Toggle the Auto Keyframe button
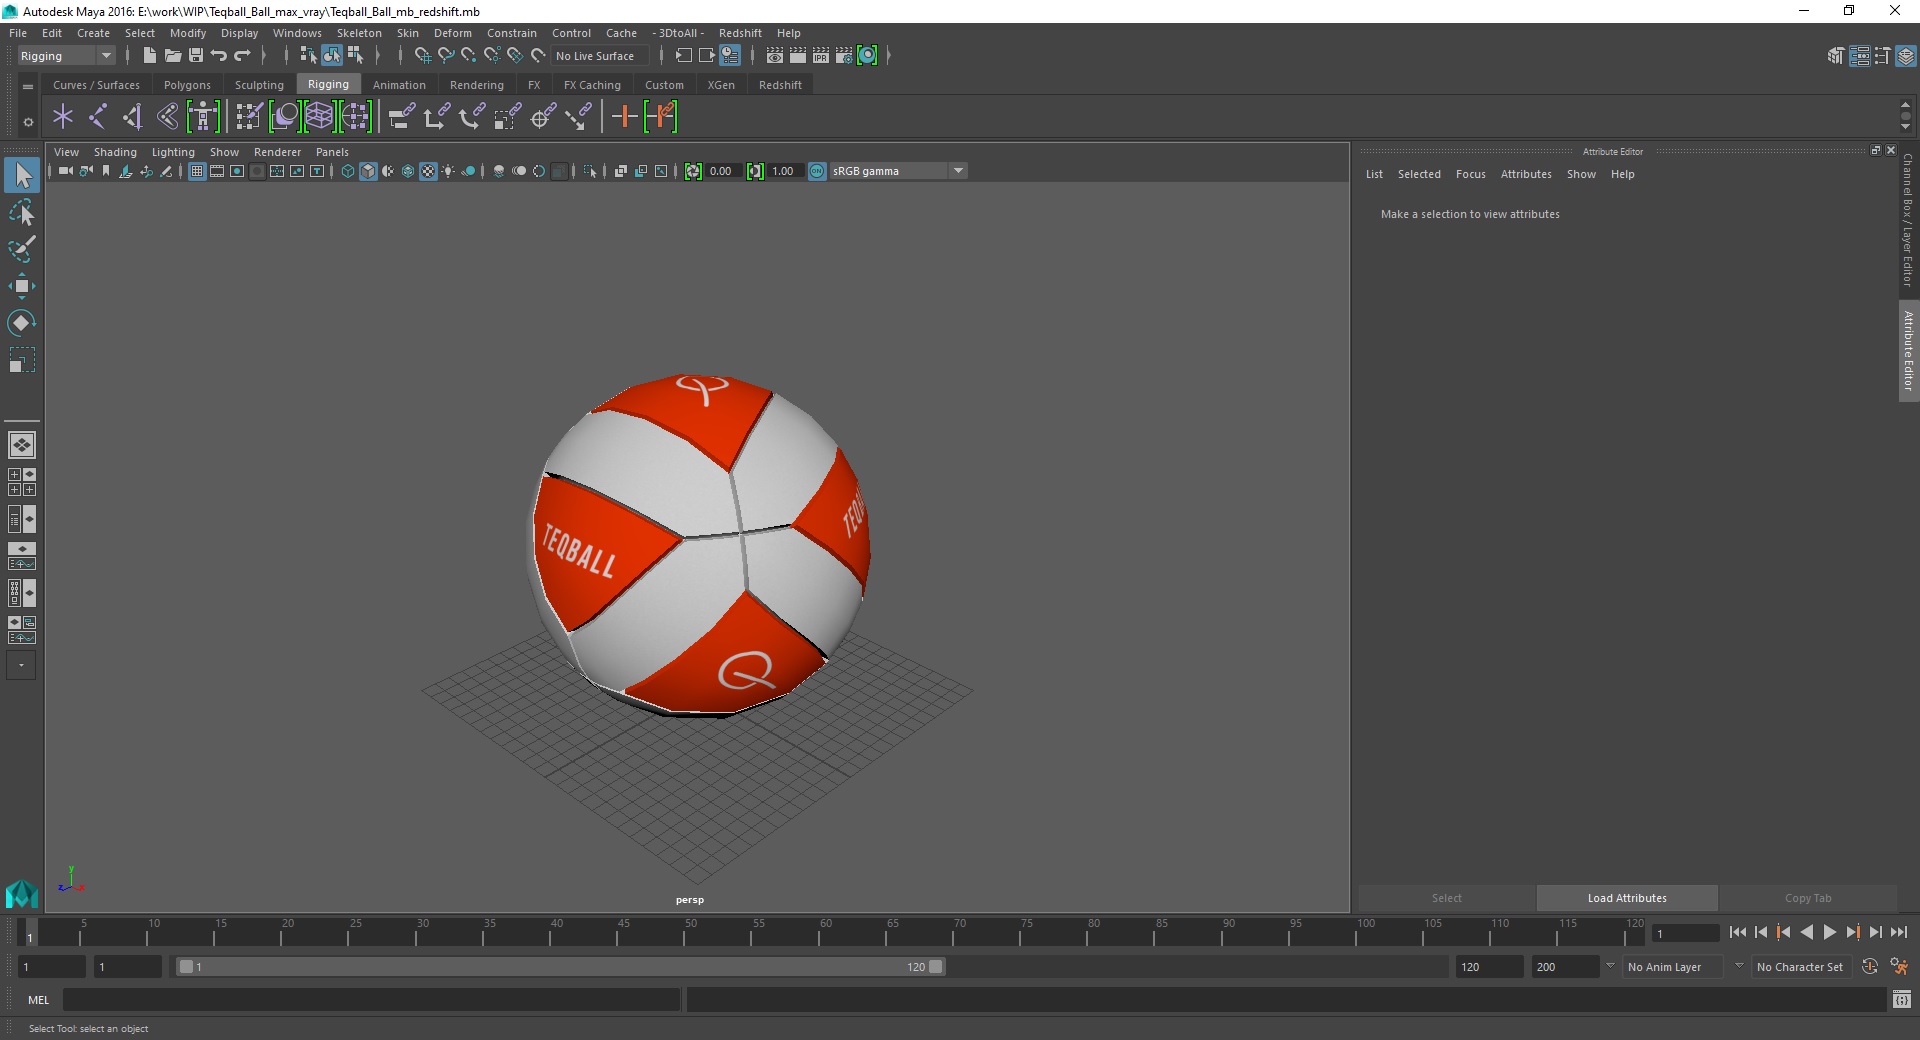This screenshot has height=1040, width=1920. pyautogui.click(x=1870, y=967)
